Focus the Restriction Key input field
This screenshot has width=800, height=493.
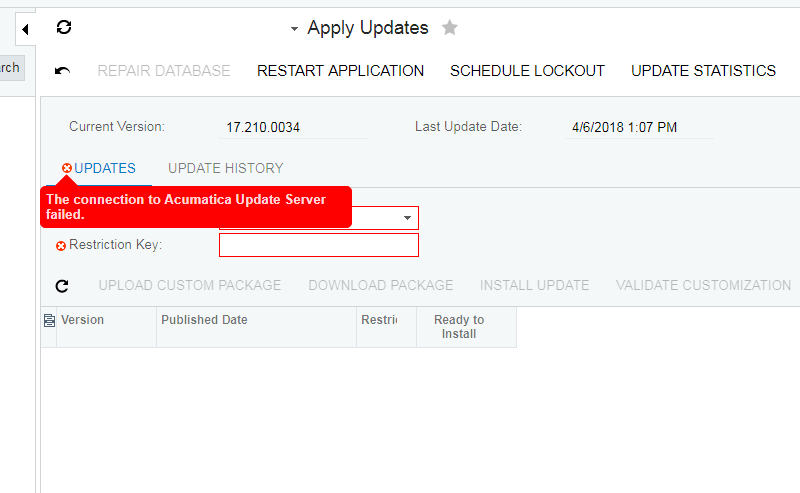pos(319,245)
